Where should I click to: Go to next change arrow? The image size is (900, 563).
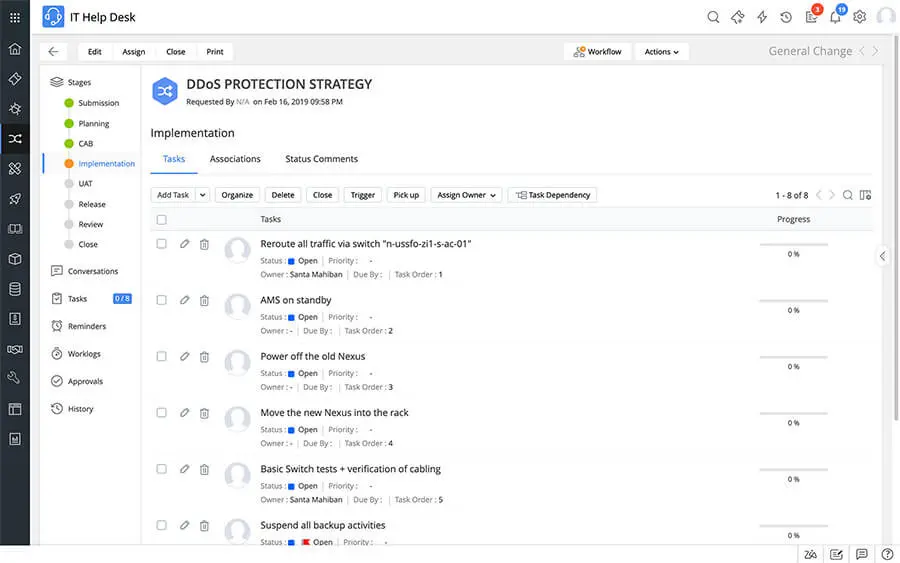[x=875, y=51]
